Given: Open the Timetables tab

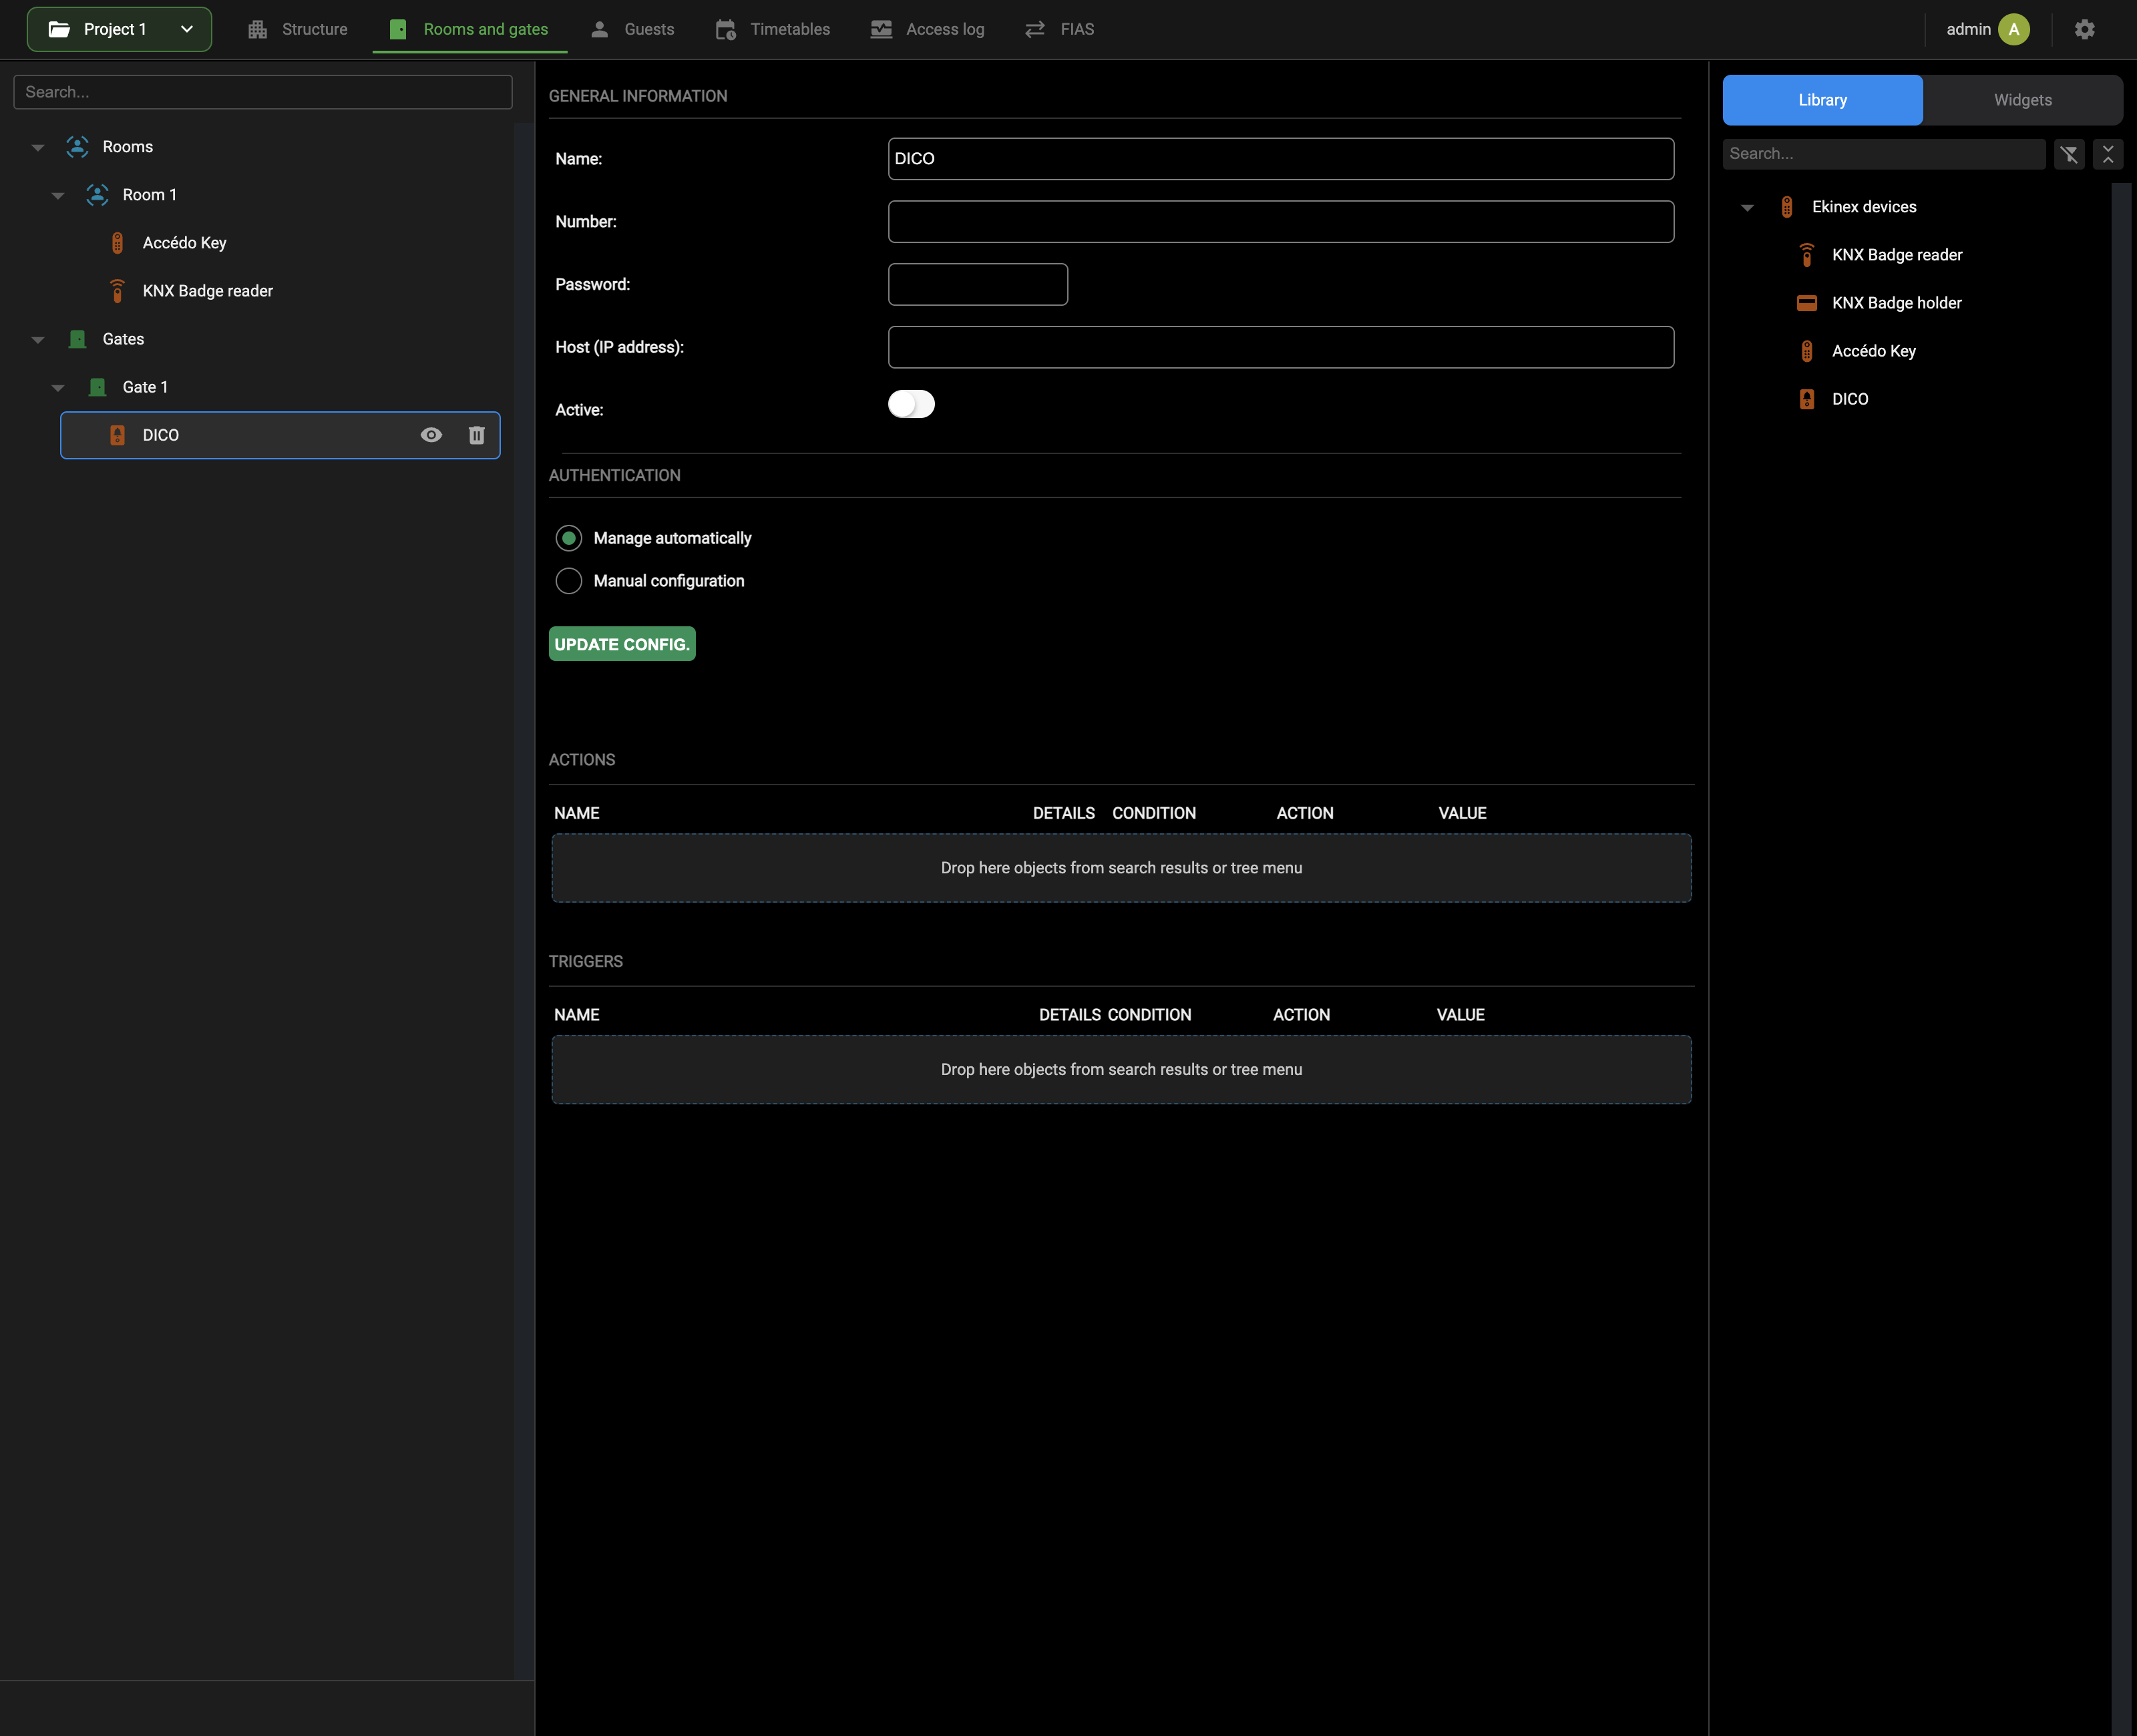Looking at the screenshot, I should click(x=773, y=30).
